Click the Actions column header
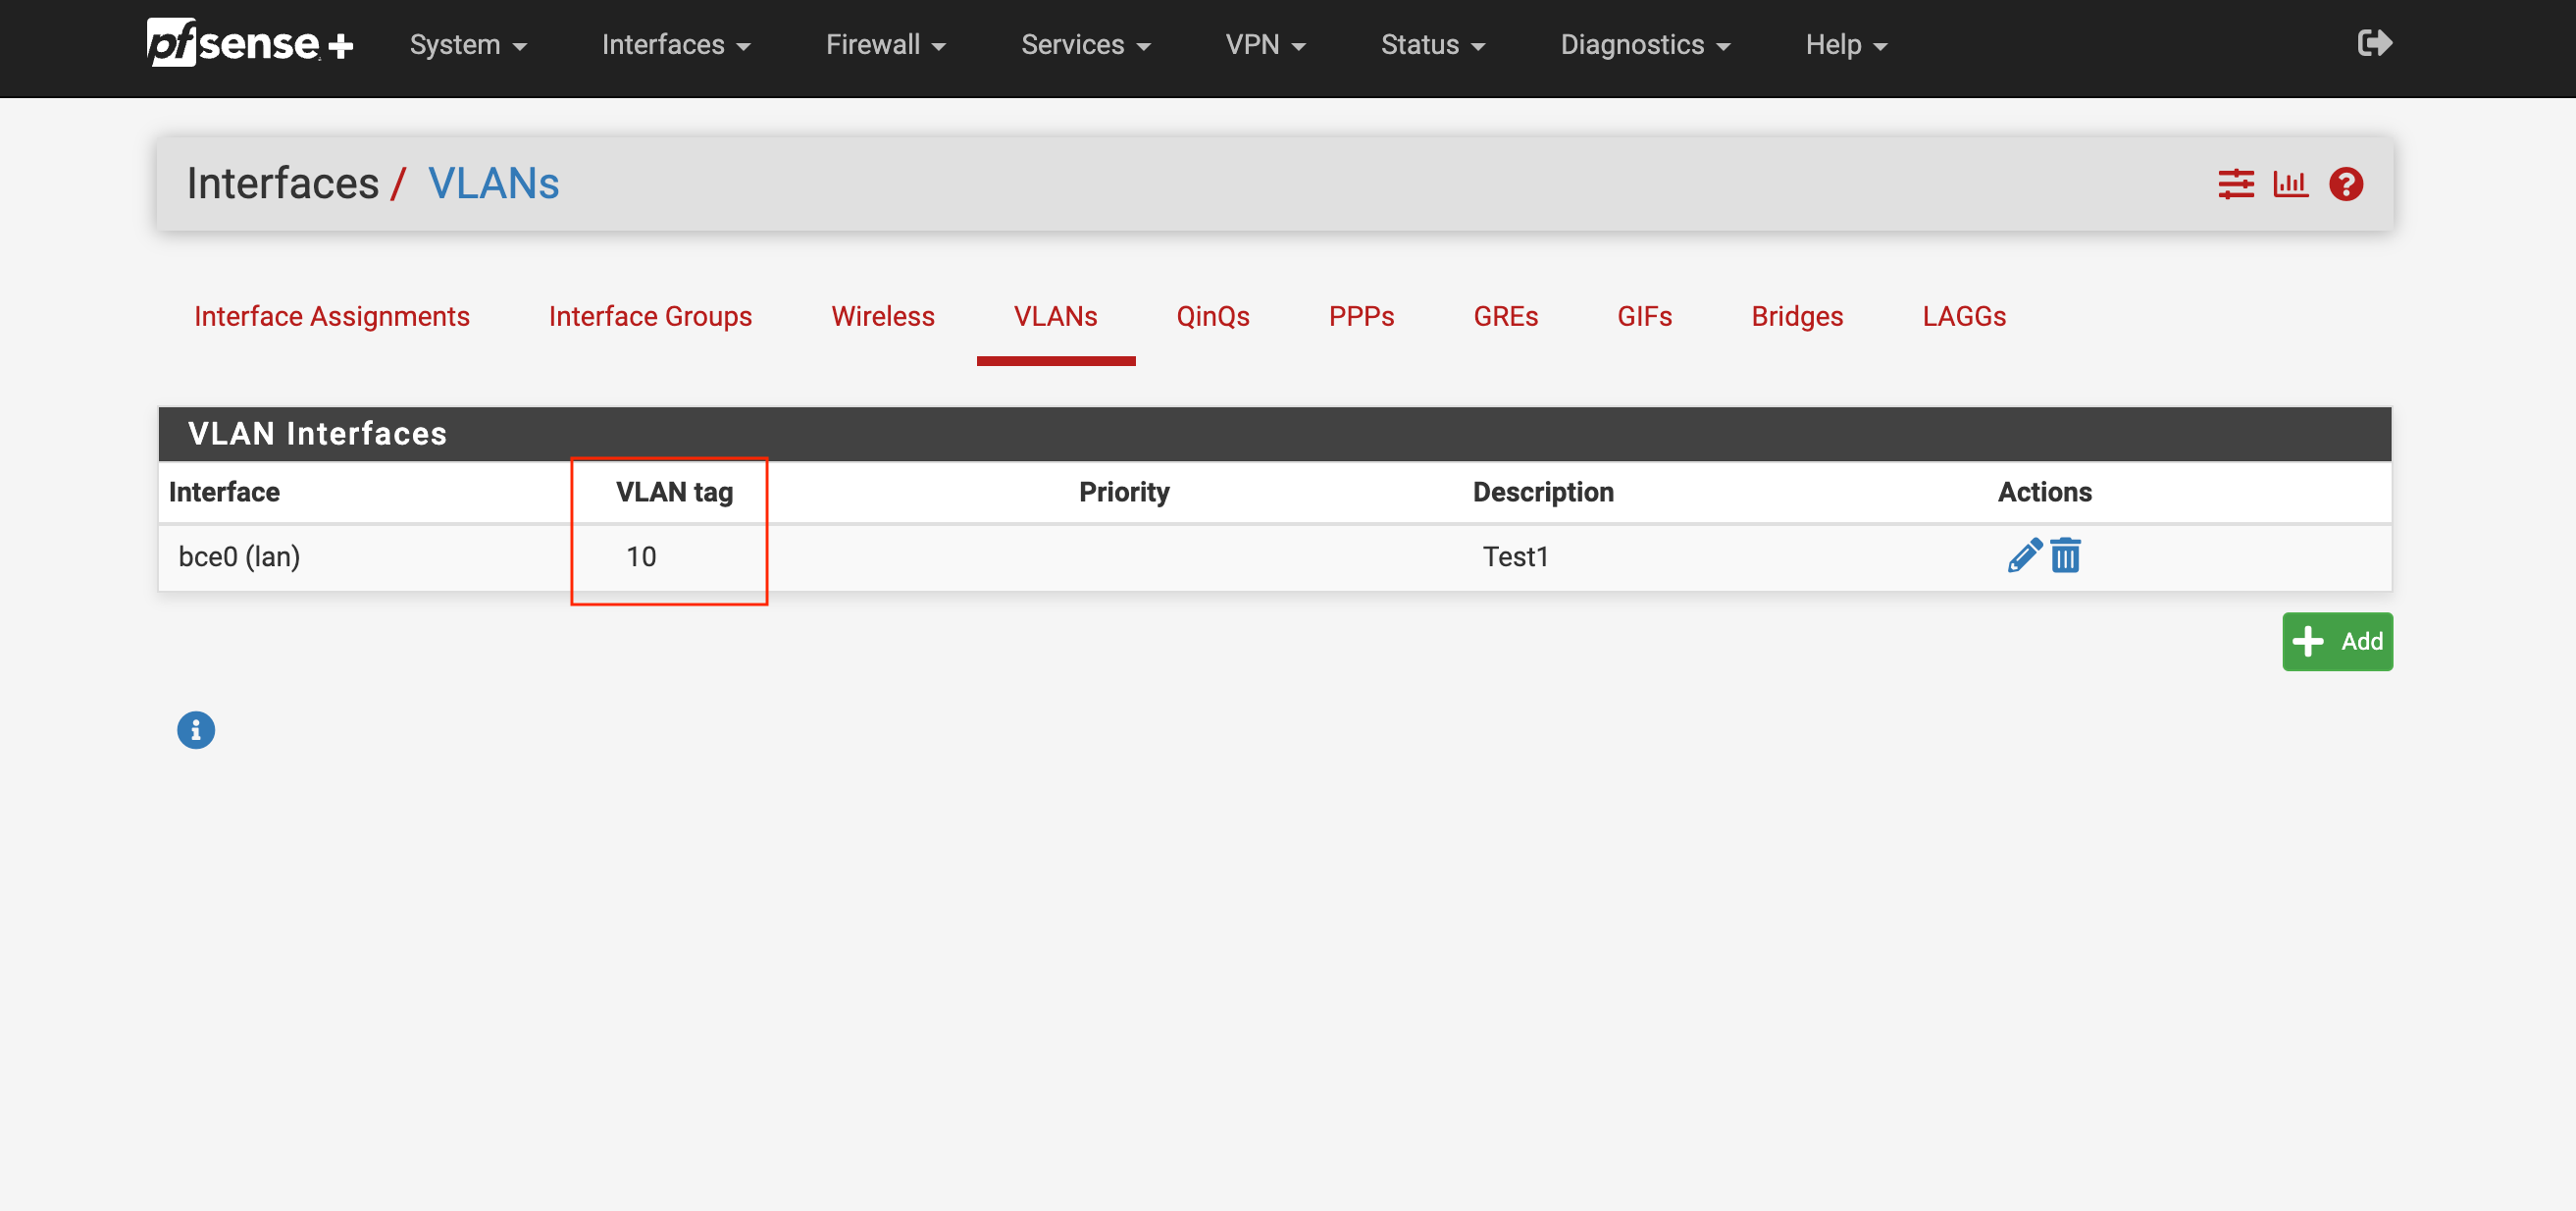Image resolution: width=2576 pixels, height=1211 pixels. (x=2044, y=492)
